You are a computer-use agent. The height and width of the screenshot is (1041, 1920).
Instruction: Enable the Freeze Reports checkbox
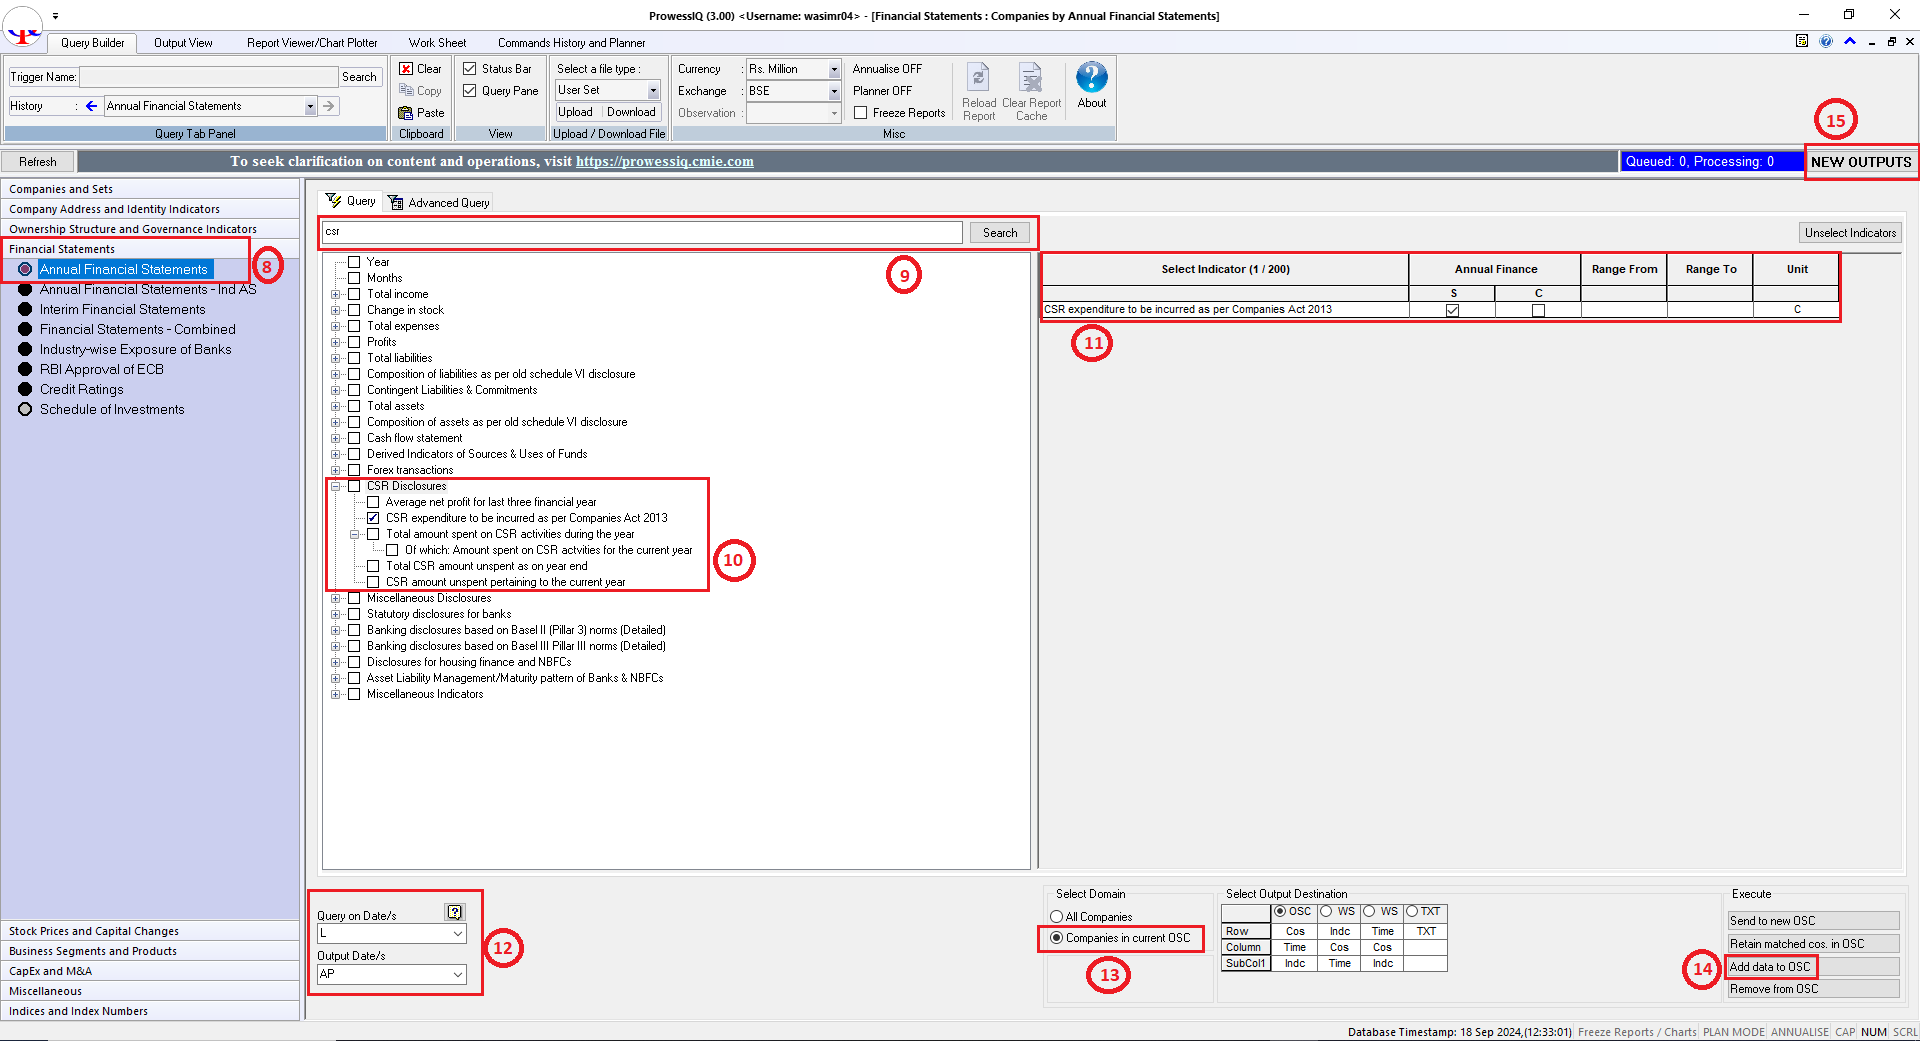(861, 113)
